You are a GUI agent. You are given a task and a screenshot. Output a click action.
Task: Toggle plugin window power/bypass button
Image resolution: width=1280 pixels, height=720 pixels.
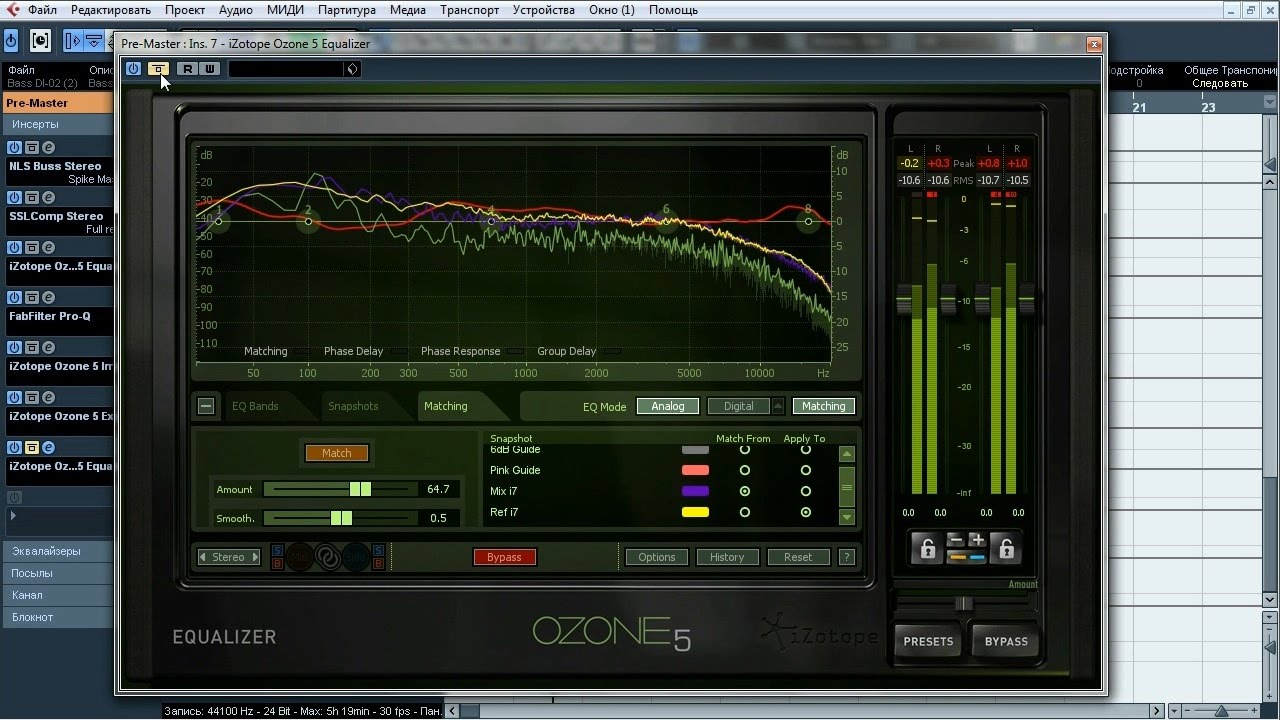[133, 69]
